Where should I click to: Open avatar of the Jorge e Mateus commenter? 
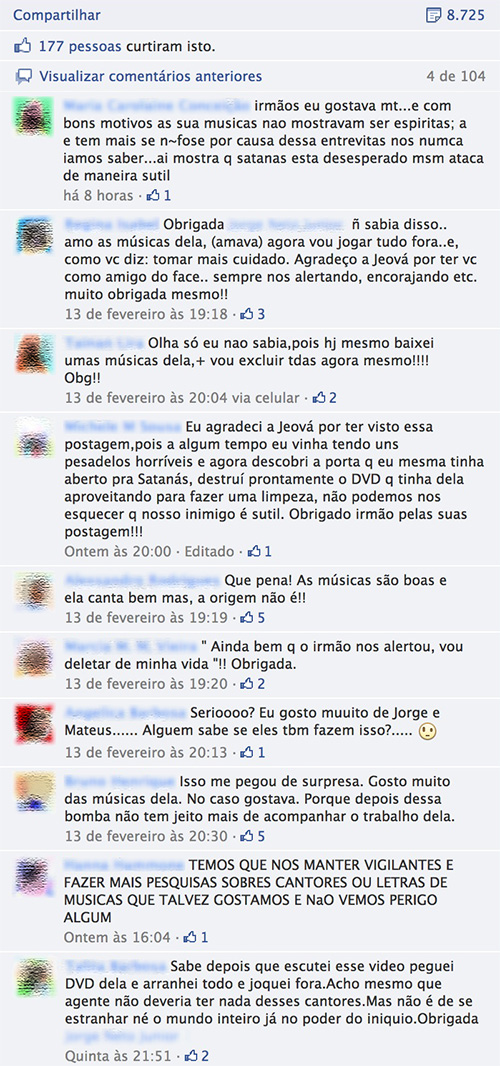(34, 724)
